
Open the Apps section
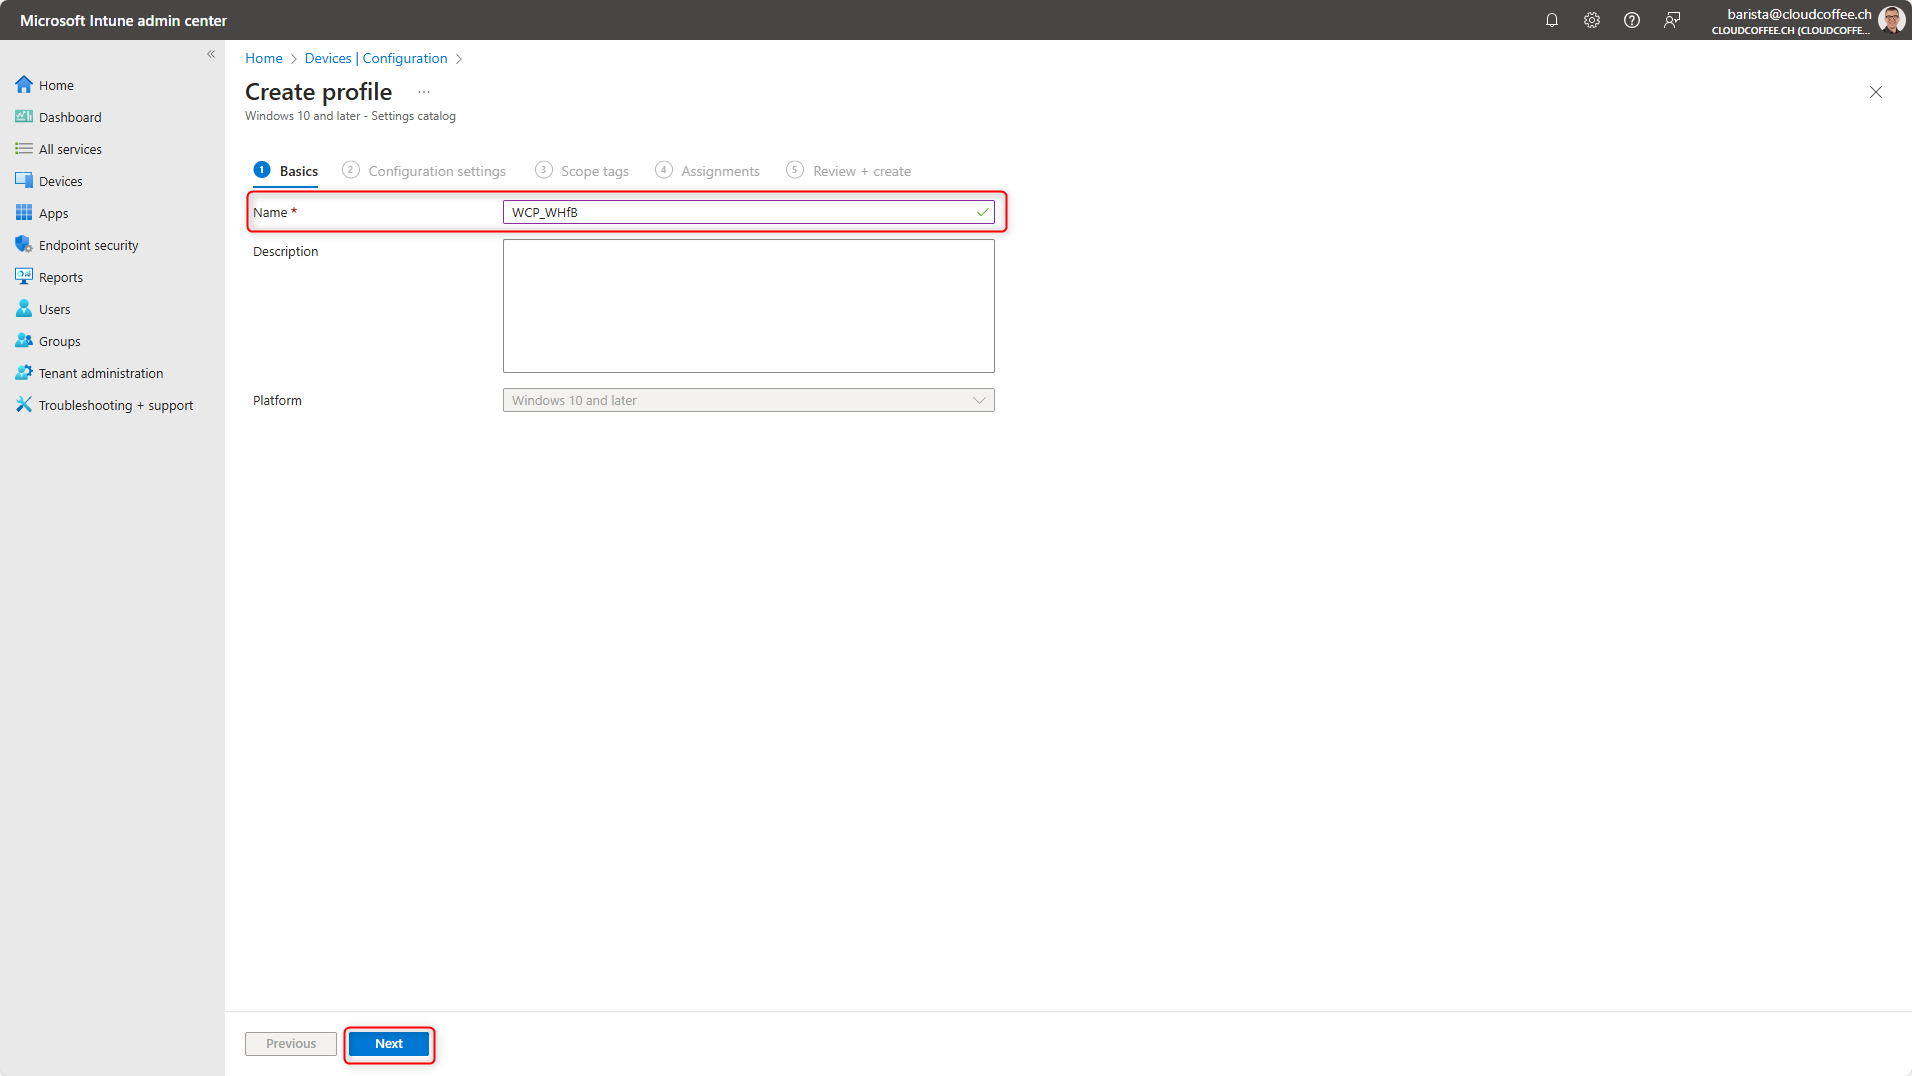(x=53, y=212)
